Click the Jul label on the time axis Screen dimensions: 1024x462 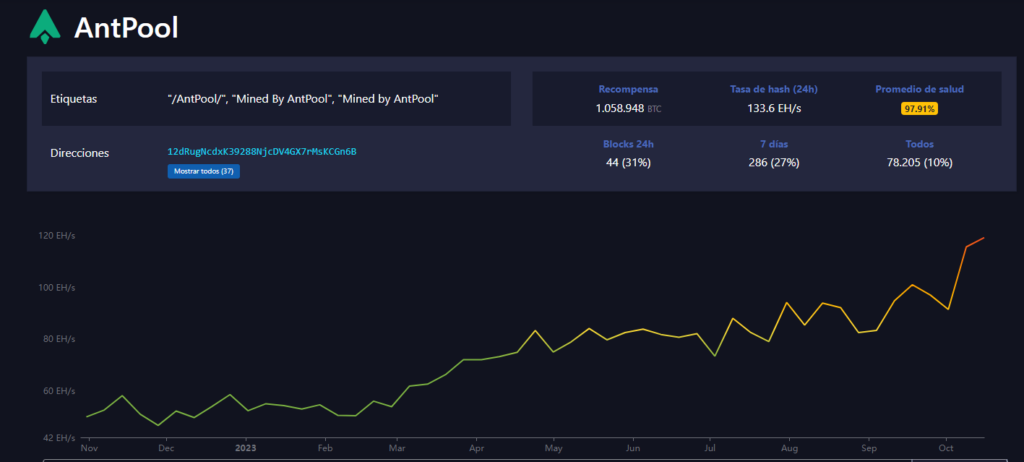[x=710, y=449]
